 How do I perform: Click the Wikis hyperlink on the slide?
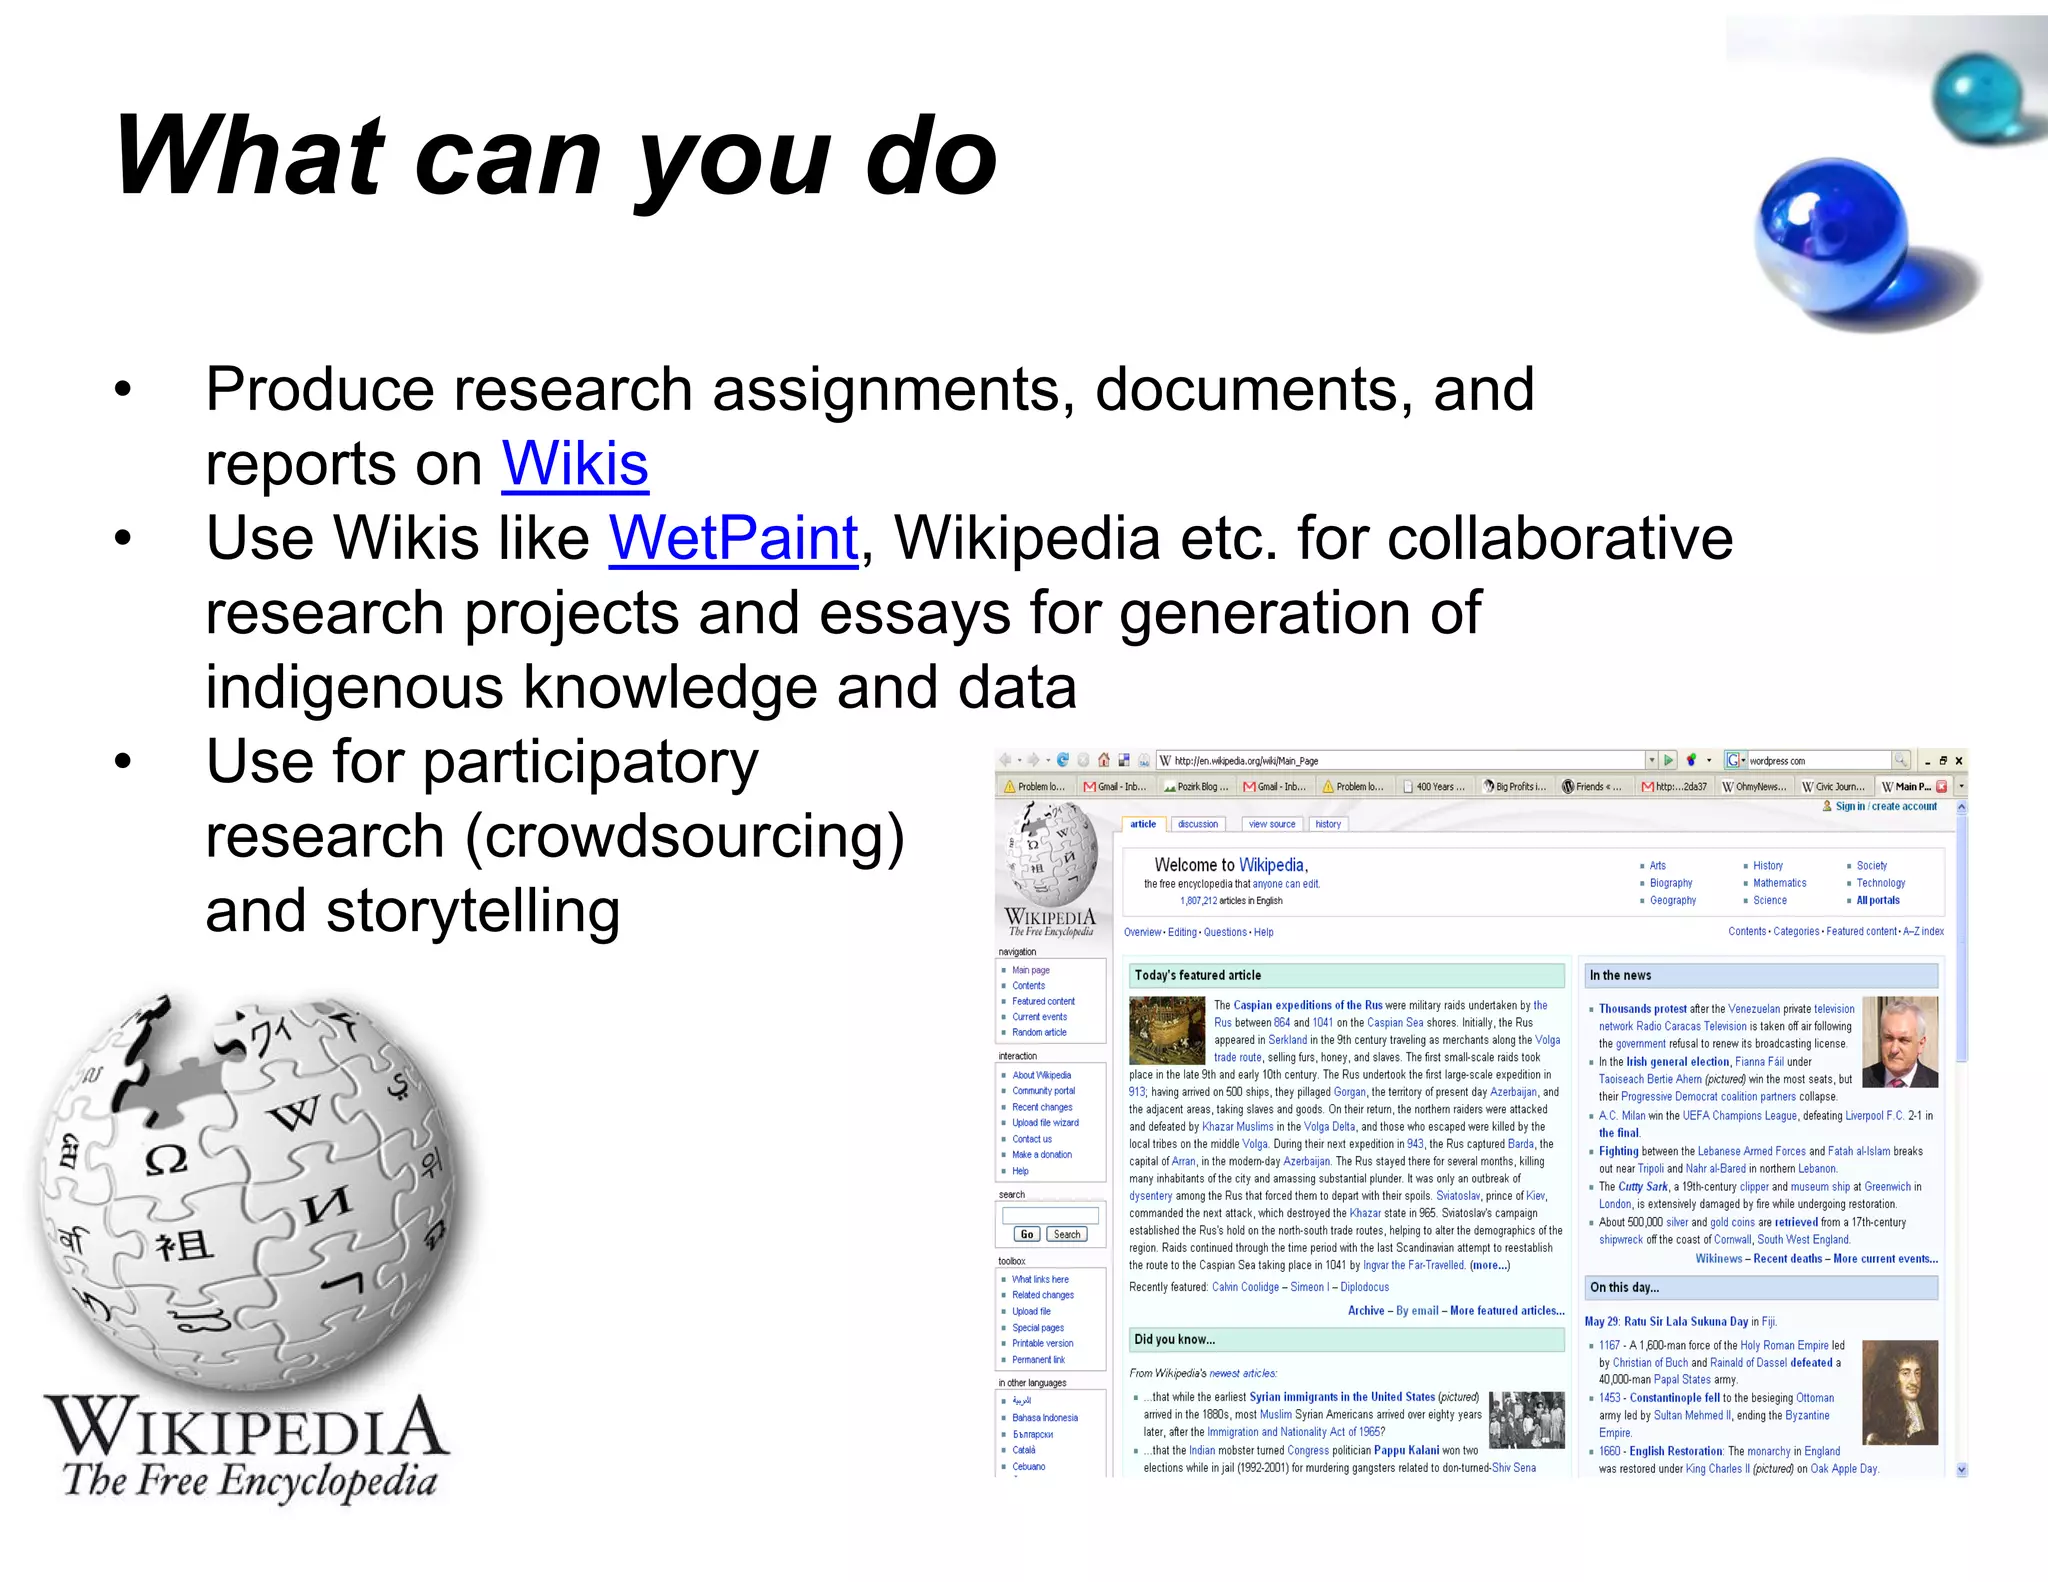pyautogui.click(x=575, y=464)
